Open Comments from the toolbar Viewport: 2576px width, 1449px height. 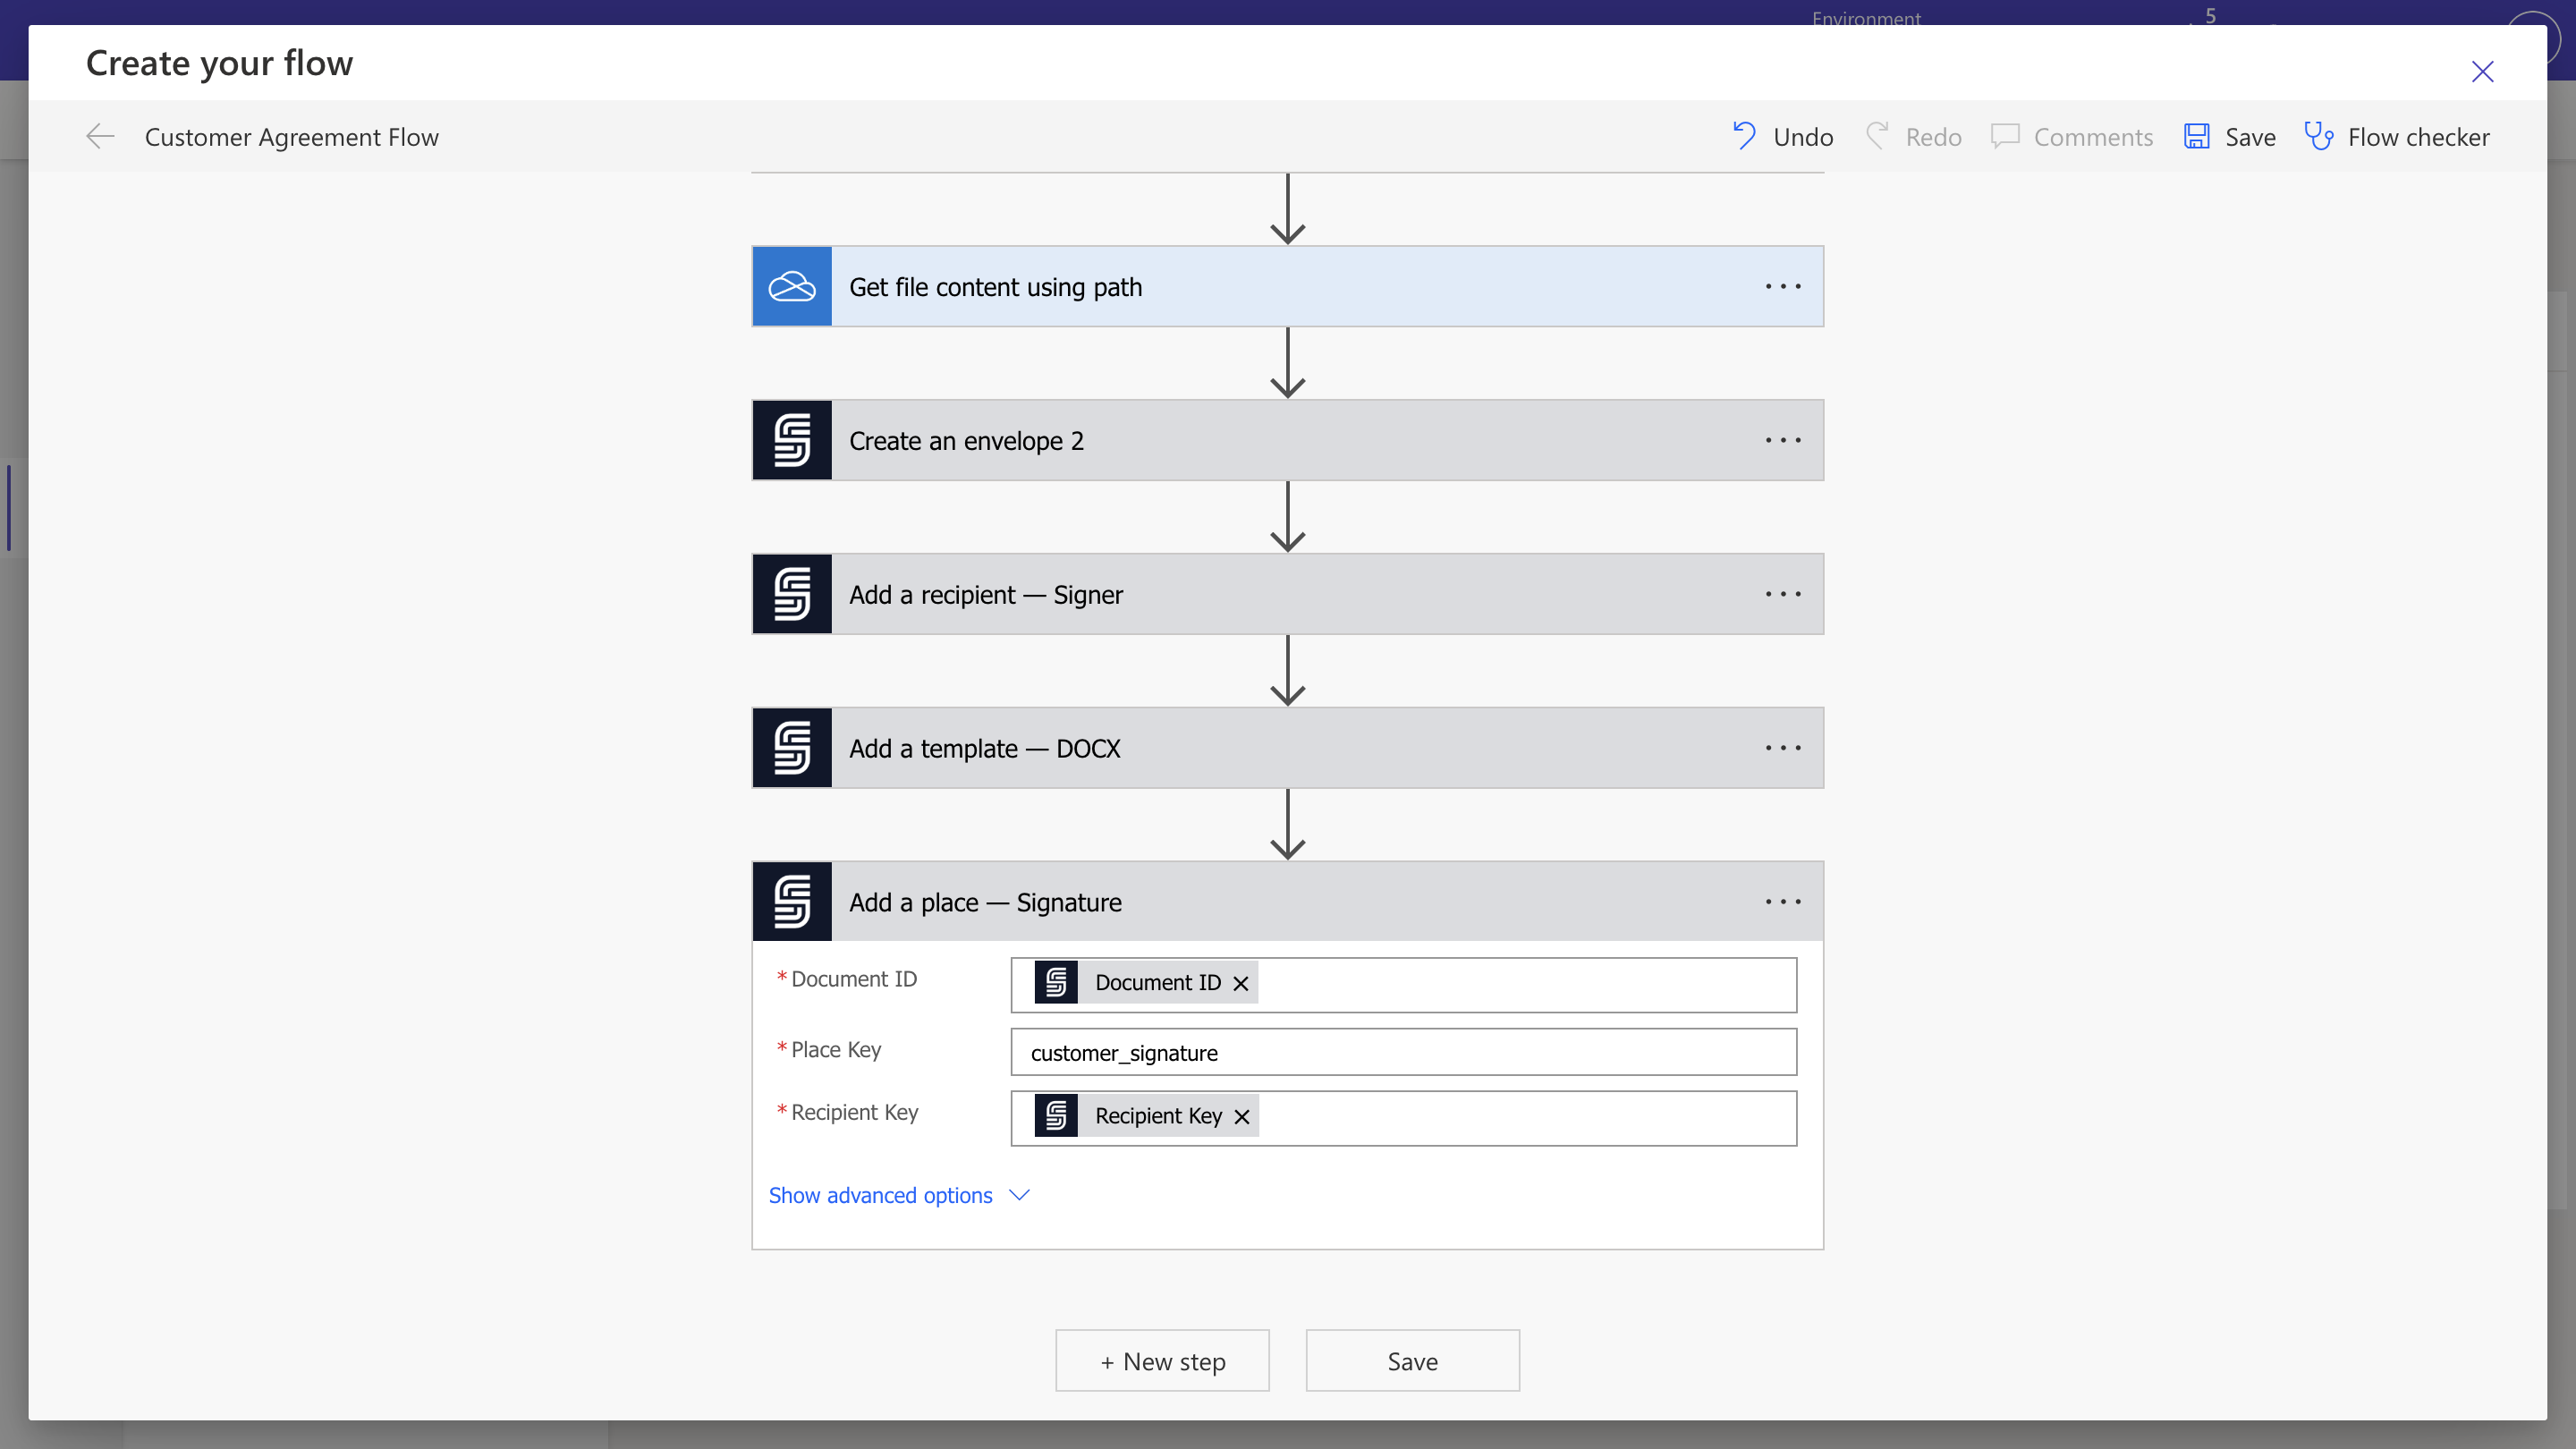tap(2072, 137)
